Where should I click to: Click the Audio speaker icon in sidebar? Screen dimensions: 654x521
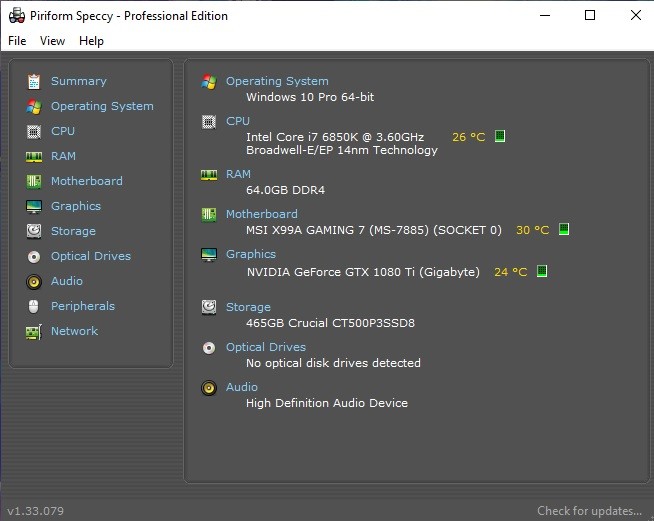tap(34, 282)
